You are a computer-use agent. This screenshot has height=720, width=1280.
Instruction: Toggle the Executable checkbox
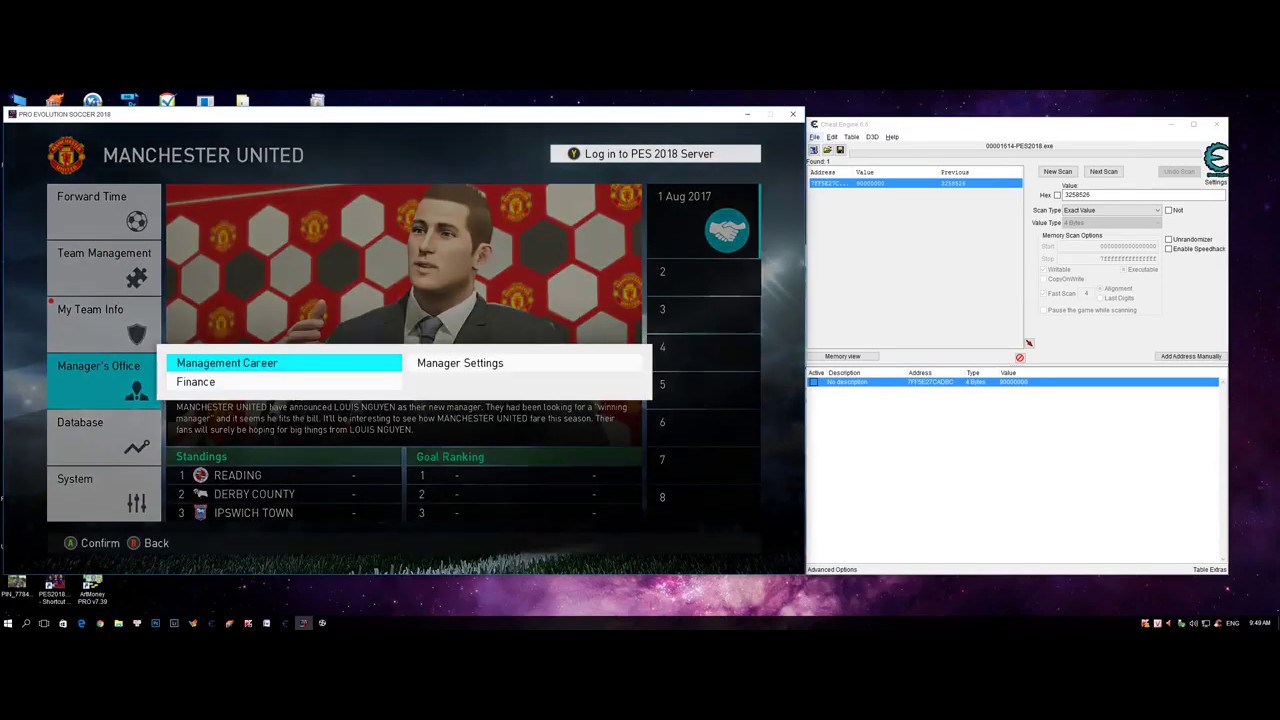[x=1123, y=270]
